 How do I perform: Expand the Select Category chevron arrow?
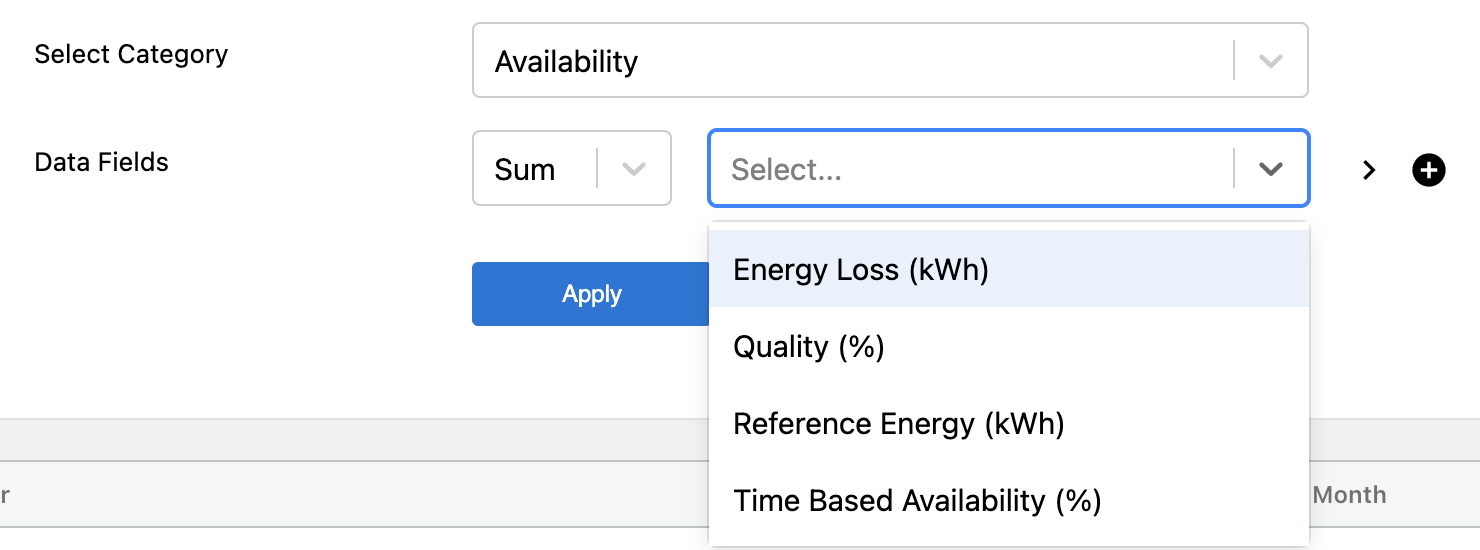[x=1270, y=61]
